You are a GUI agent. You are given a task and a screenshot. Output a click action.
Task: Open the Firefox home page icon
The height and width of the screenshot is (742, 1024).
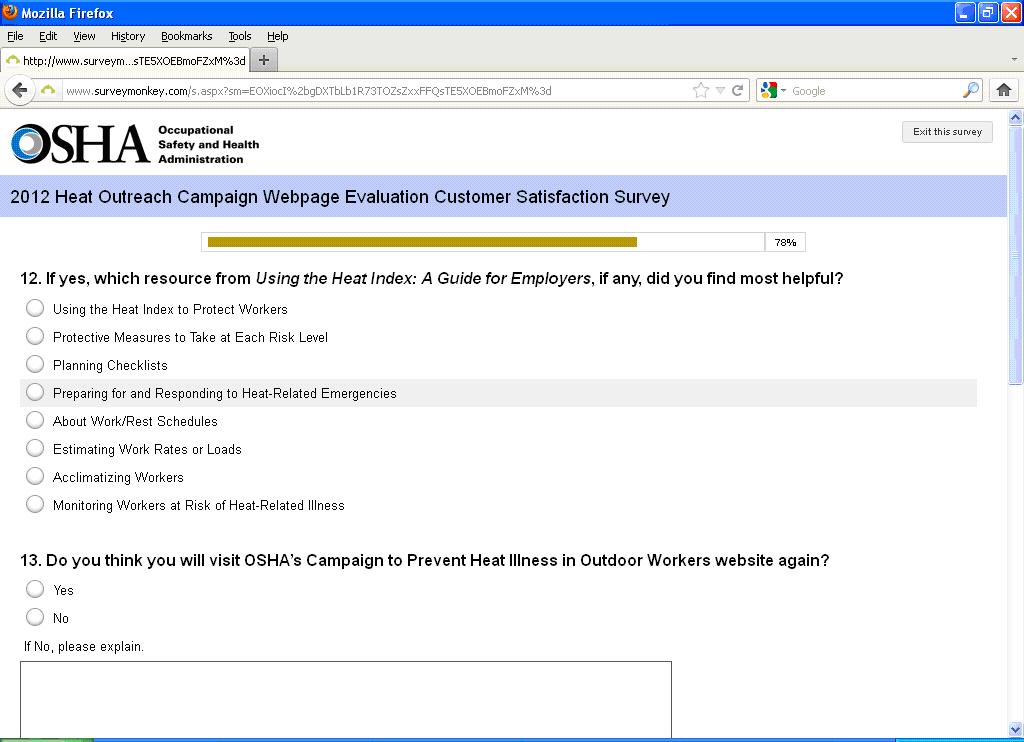(1004, 90)
